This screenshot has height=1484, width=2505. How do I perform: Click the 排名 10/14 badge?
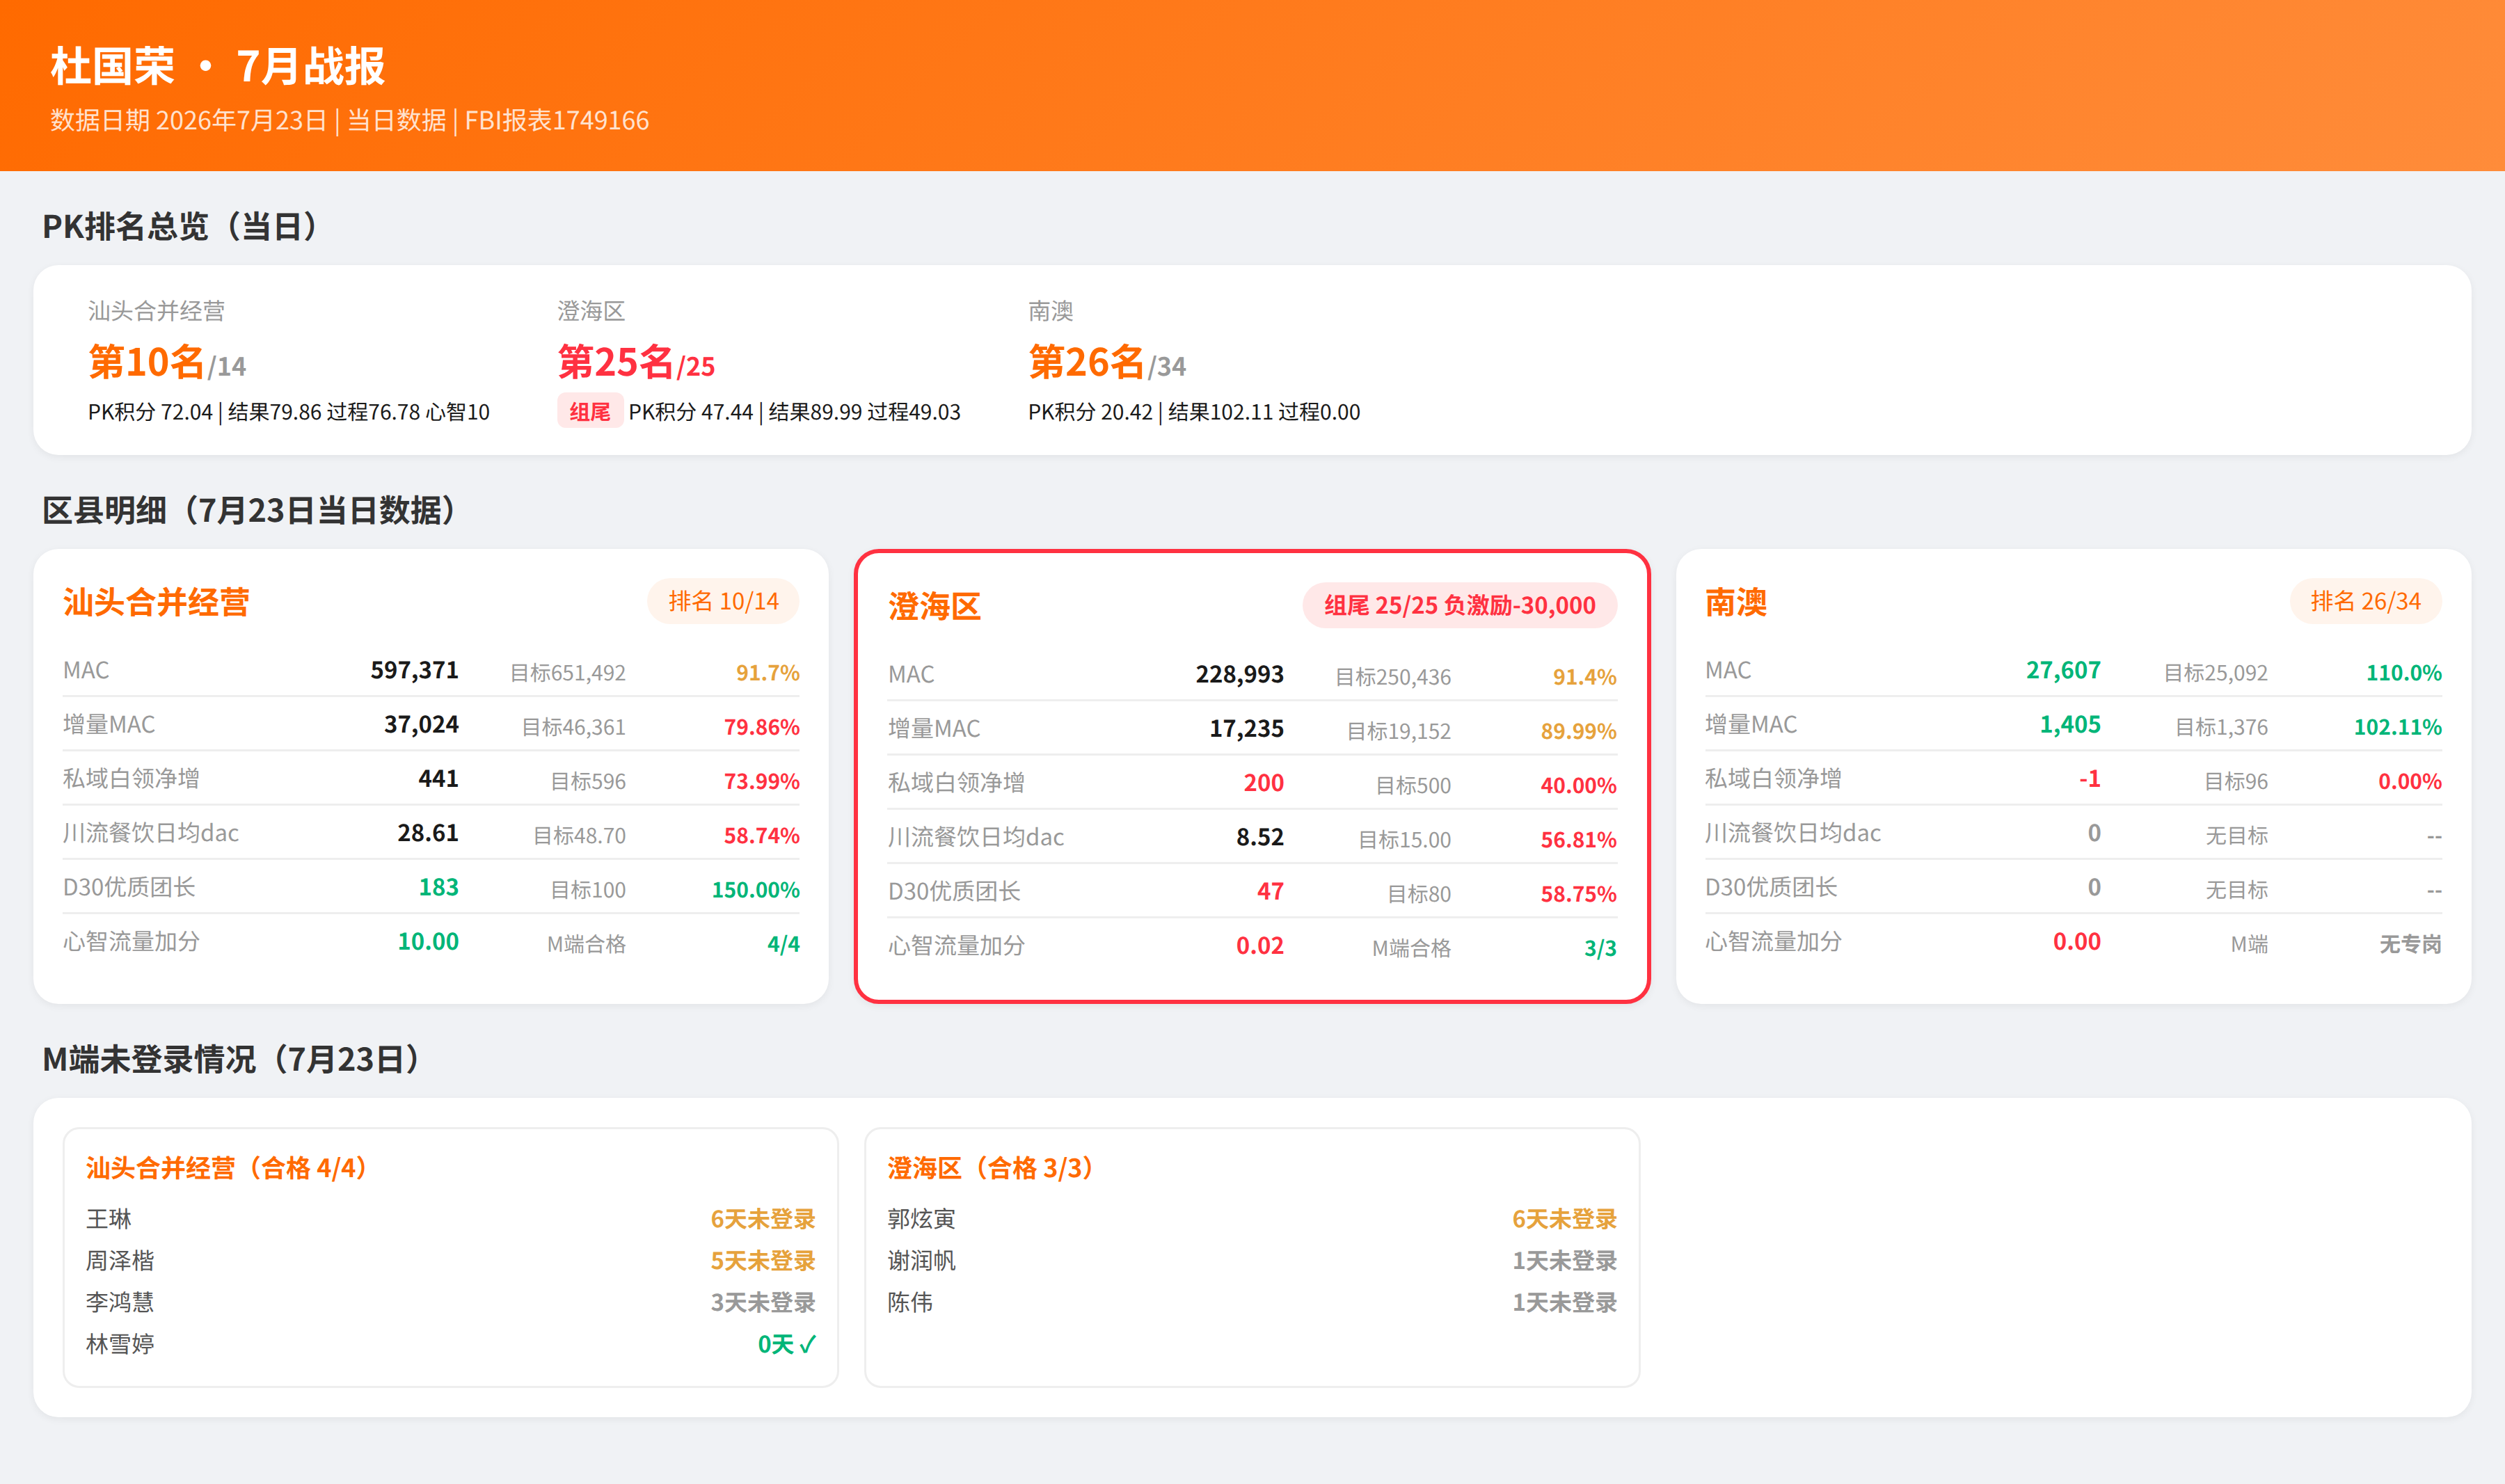tap(723, 601)
